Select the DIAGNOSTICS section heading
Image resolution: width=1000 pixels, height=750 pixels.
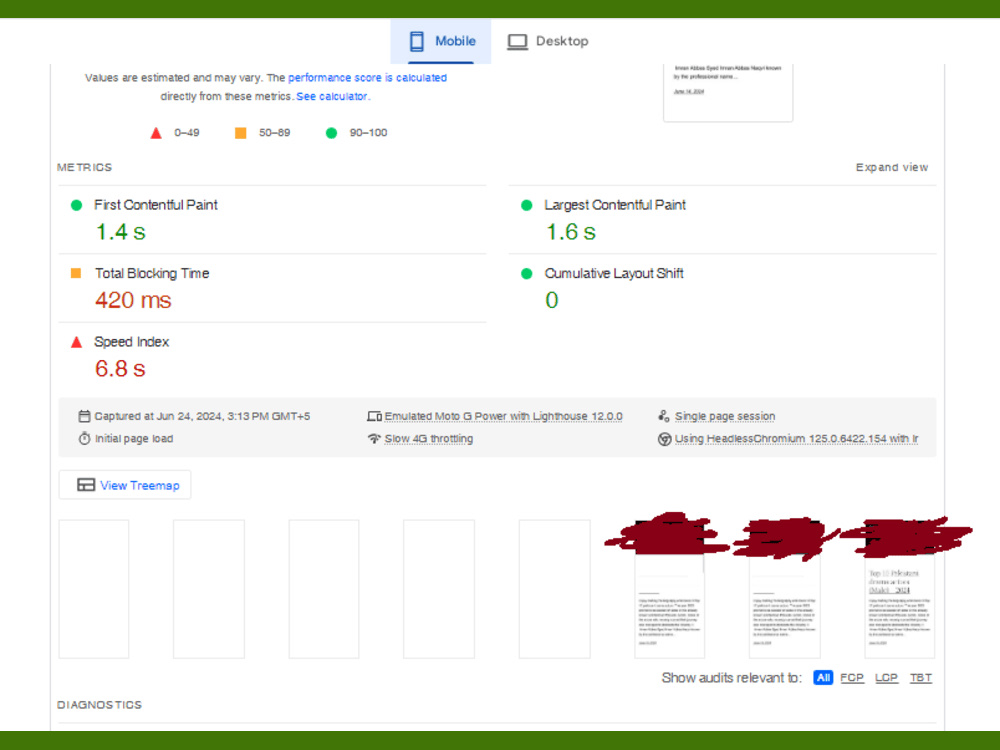(99, 705)
